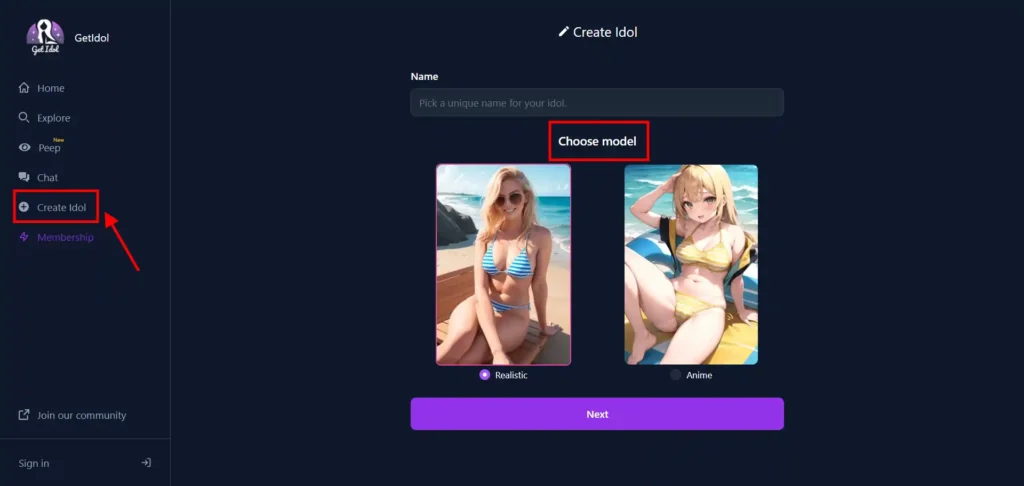The image size is (1024, 486).
Task: Choose the Anime radio button
Action: coord(675,375)
